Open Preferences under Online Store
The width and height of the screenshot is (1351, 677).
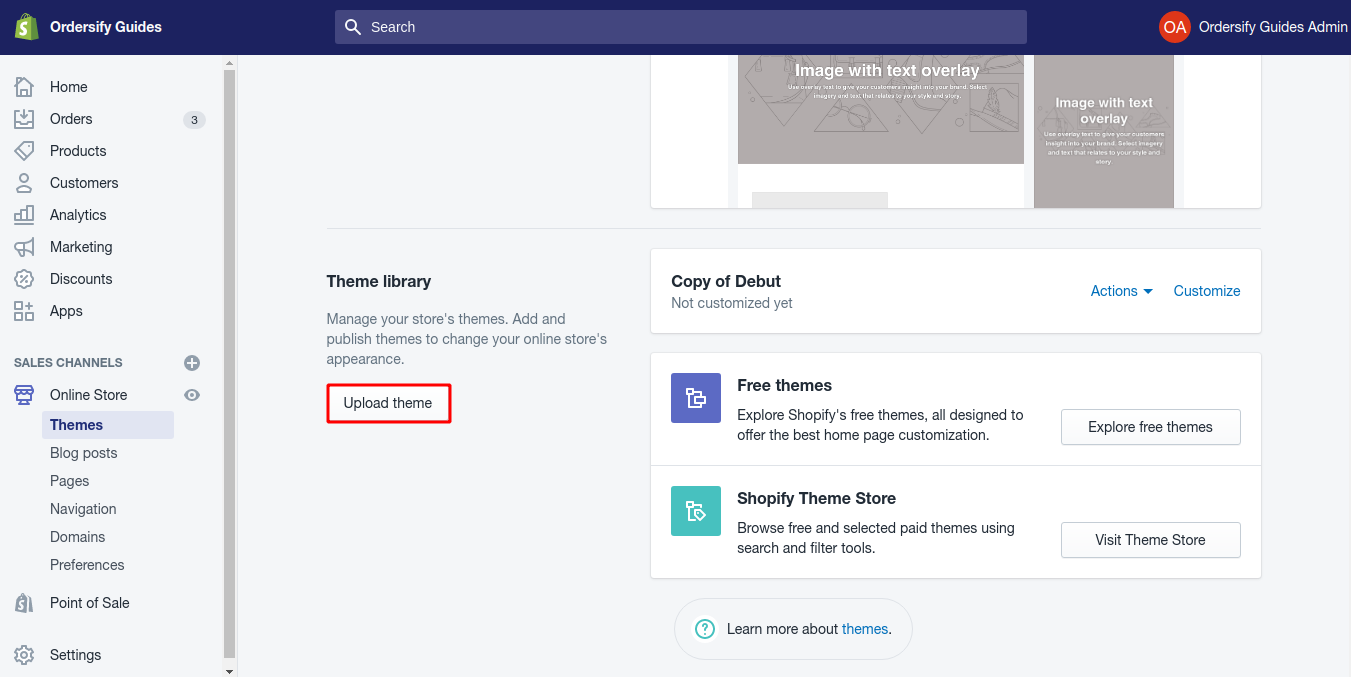(x=87, y=565)
